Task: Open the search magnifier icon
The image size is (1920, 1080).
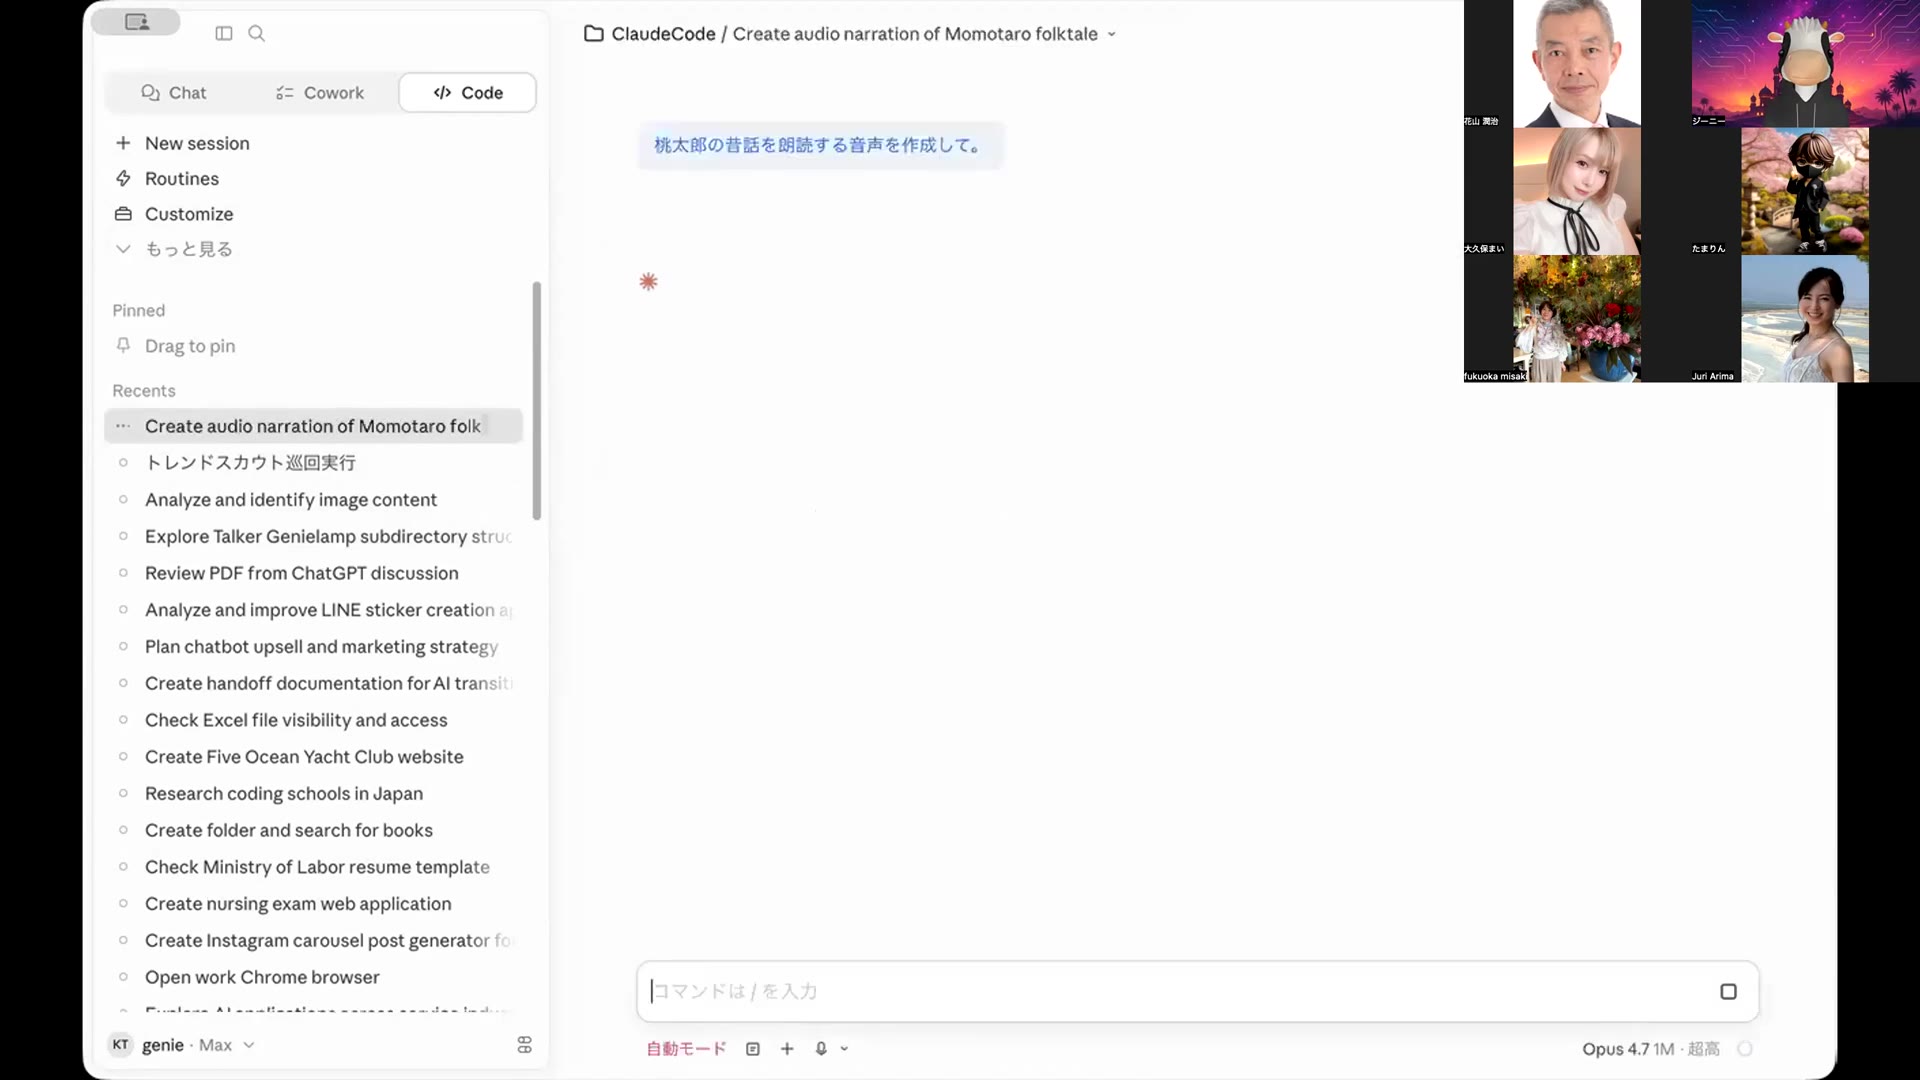Action: (257, 33)
